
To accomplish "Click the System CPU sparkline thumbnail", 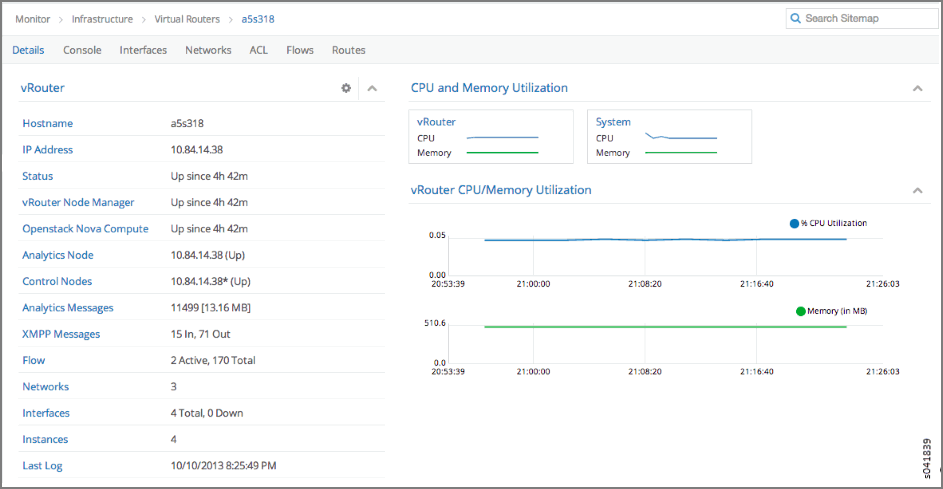I will click(x=681, y=137).
